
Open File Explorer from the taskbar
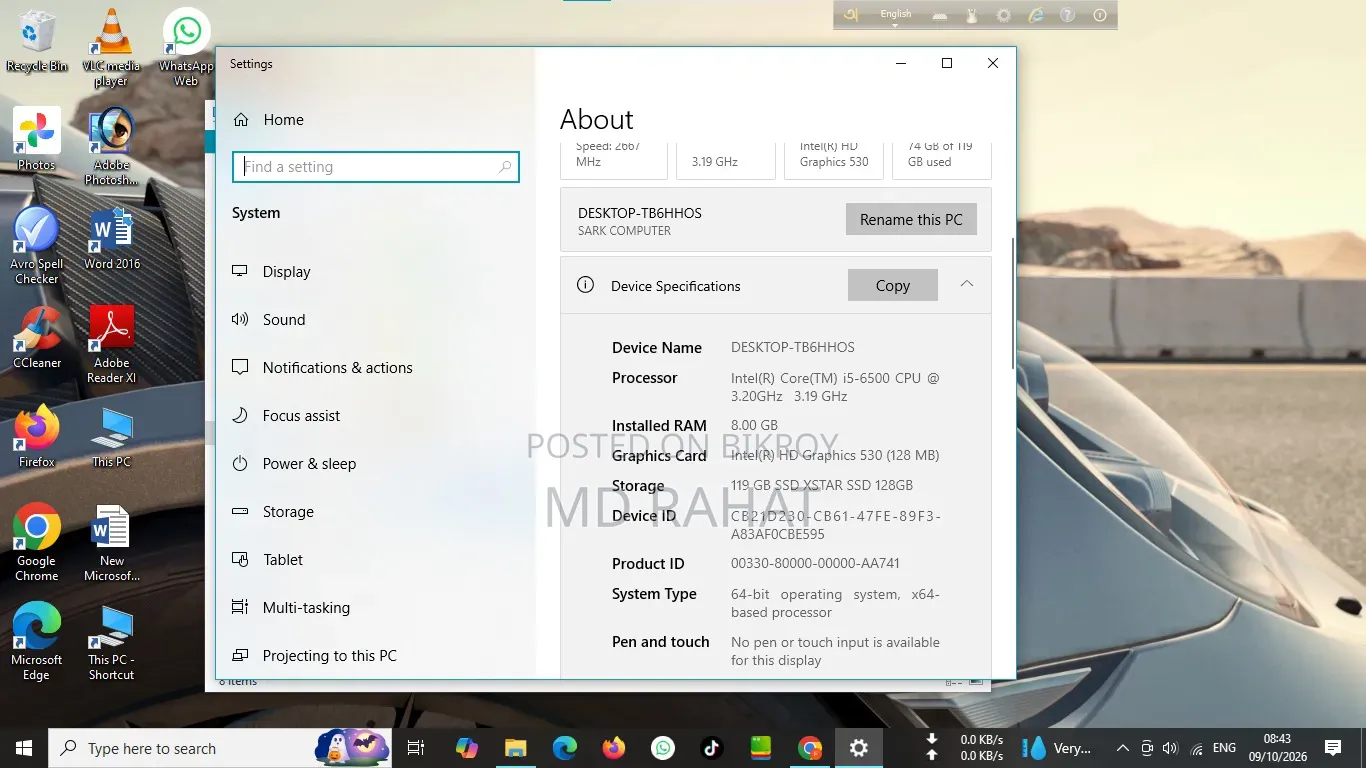tap(515, 748)
